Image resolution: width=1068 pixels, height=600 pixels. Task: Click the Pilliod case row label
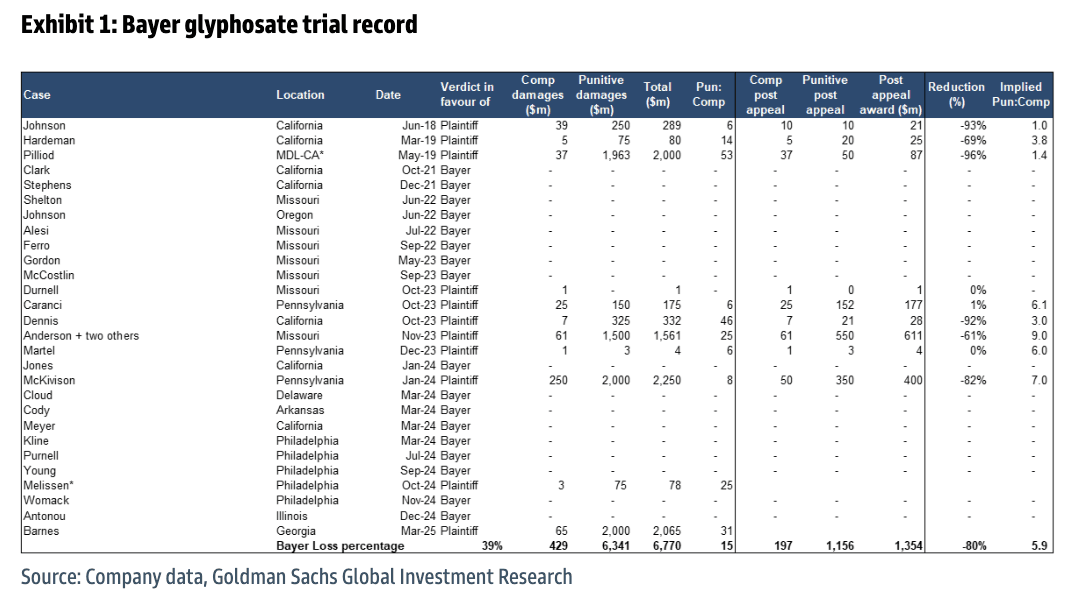pyautogui.click(x=40, y=155)
